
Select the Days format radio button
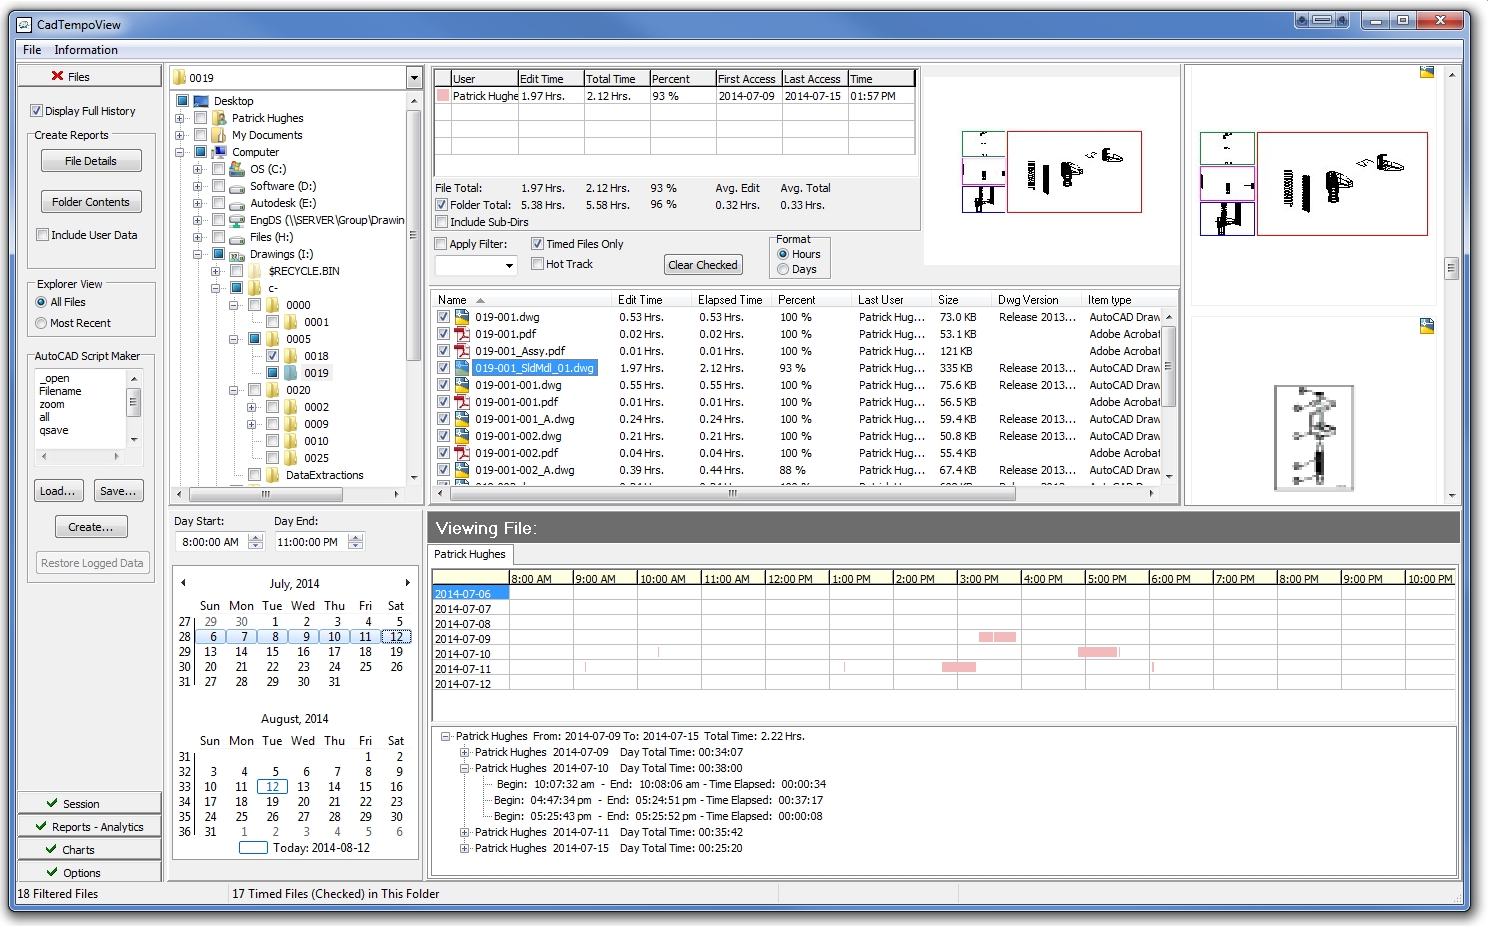pos(783,269)
